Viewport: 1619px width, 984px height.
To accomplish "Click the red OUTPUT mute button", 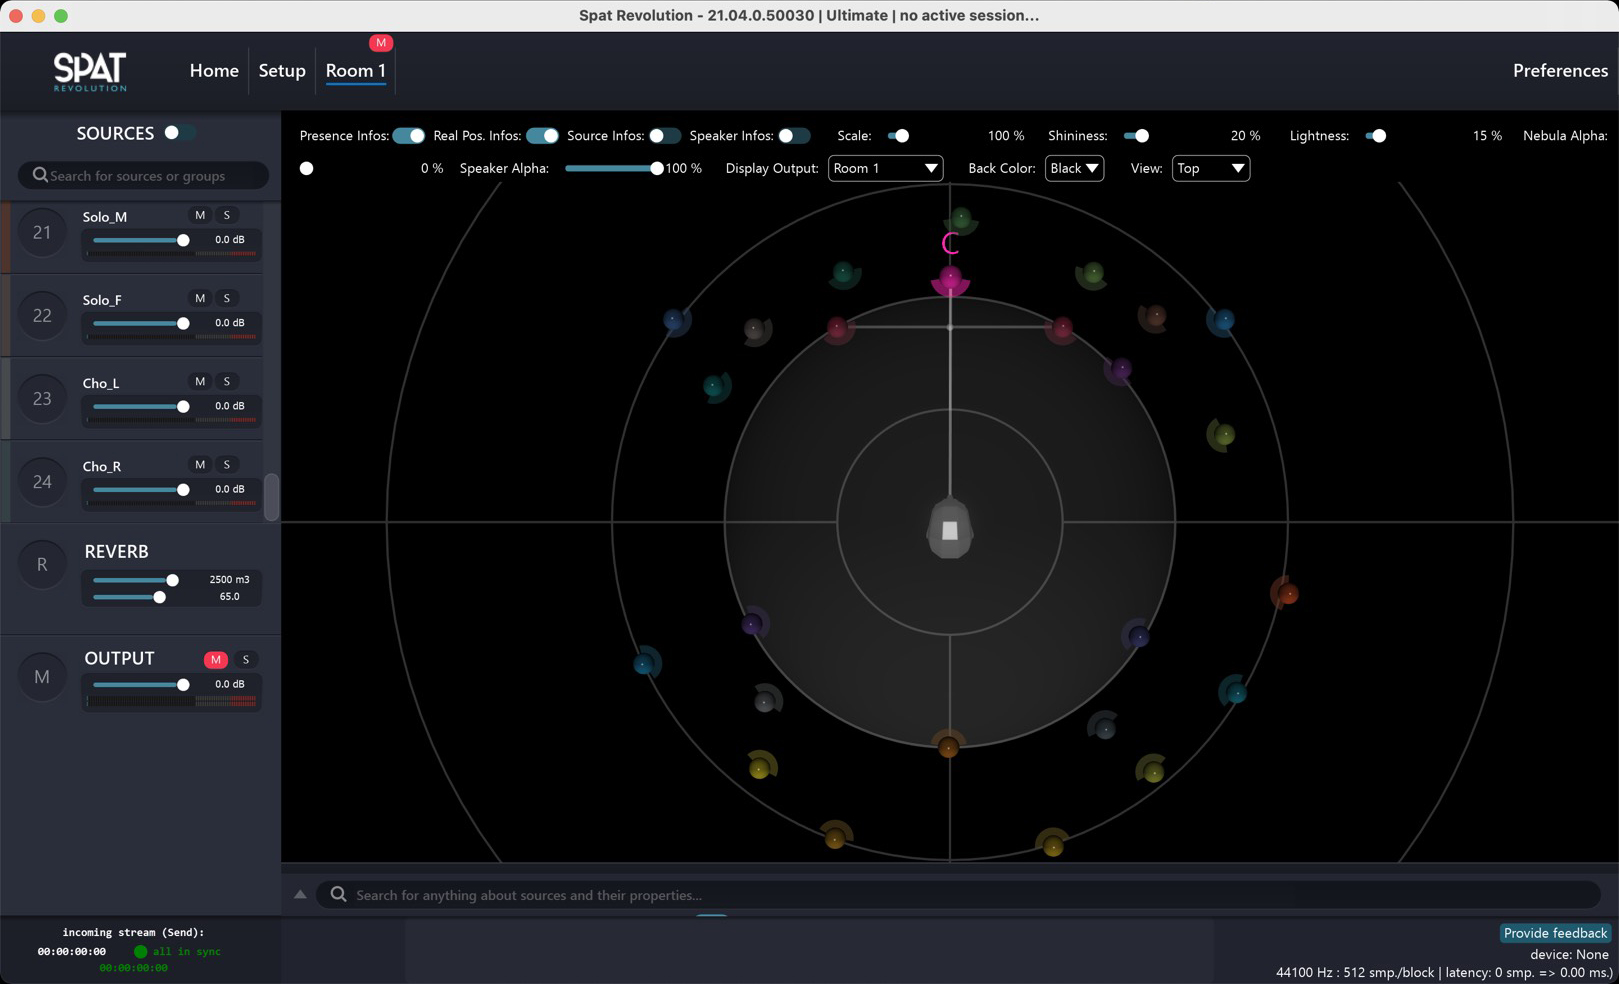I will tap(215, 659).
